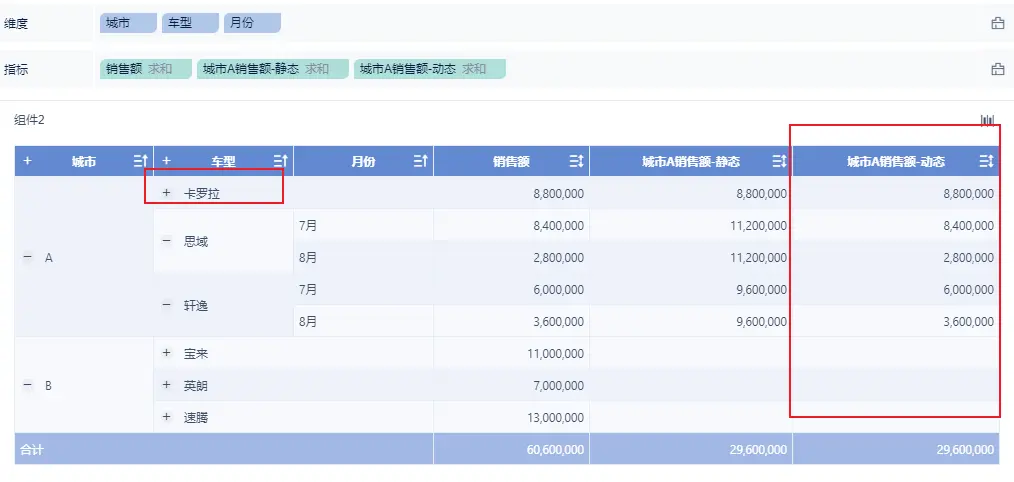Click 轩逸 8月 sales value 3,600,000
Image resolution: width=1014 pixels, height=482 pixels.
click(x=559, y=322)
